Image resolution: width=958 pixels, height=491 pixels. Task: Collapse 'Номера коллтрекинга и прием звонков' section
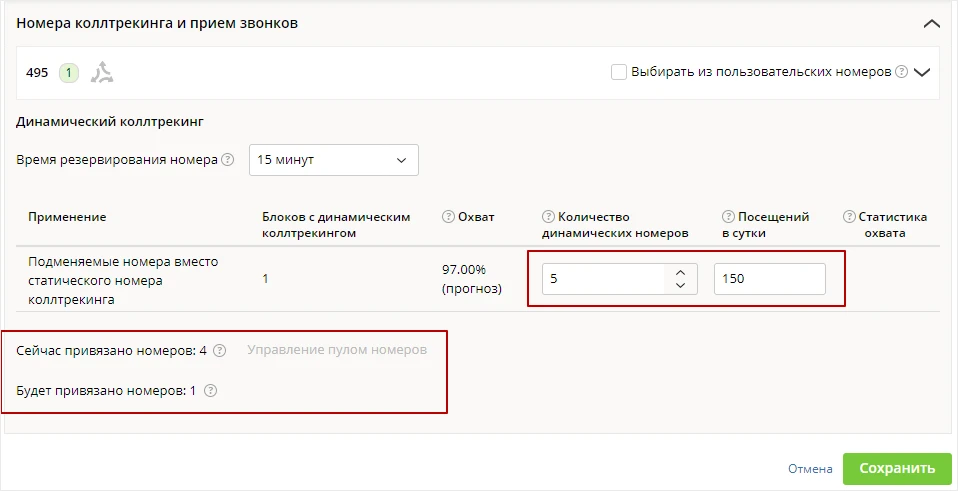click(932, 24)
